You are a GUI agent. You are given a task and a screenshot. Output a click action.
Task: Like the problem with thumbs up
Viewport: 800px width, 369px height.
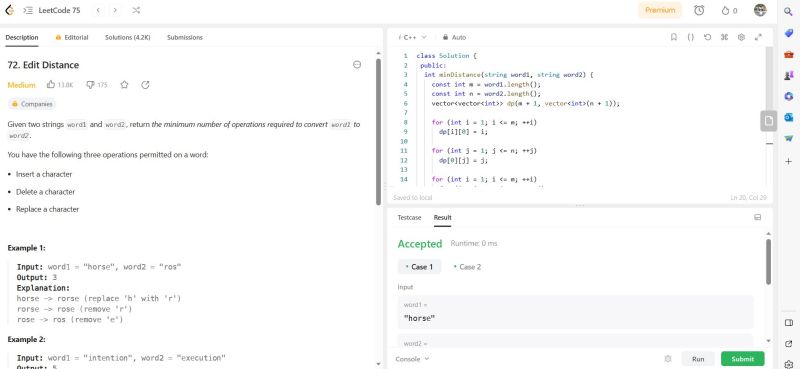click(x=51, y=85)
